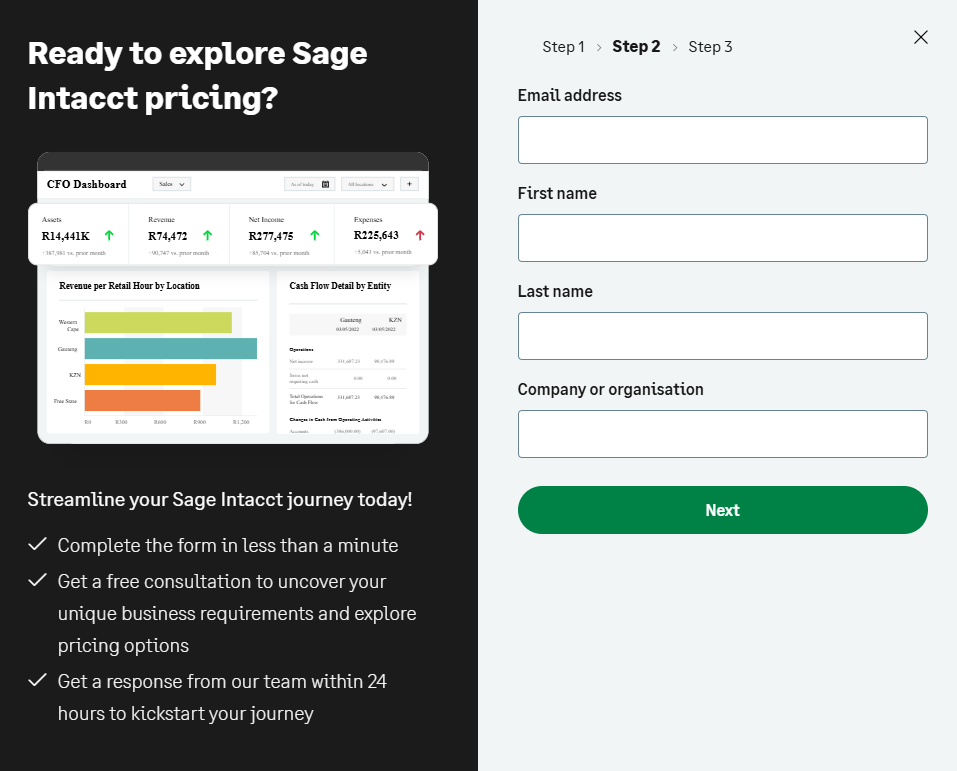The height and width of the screenshot is (771, 957).
Task: Select the Step 2 breadcrumb
Action: click(x=636, y=47)
